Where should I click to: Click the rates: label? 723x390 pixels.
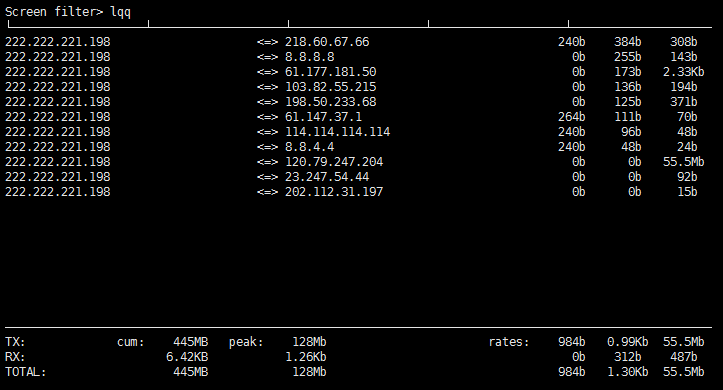[509, 342]
